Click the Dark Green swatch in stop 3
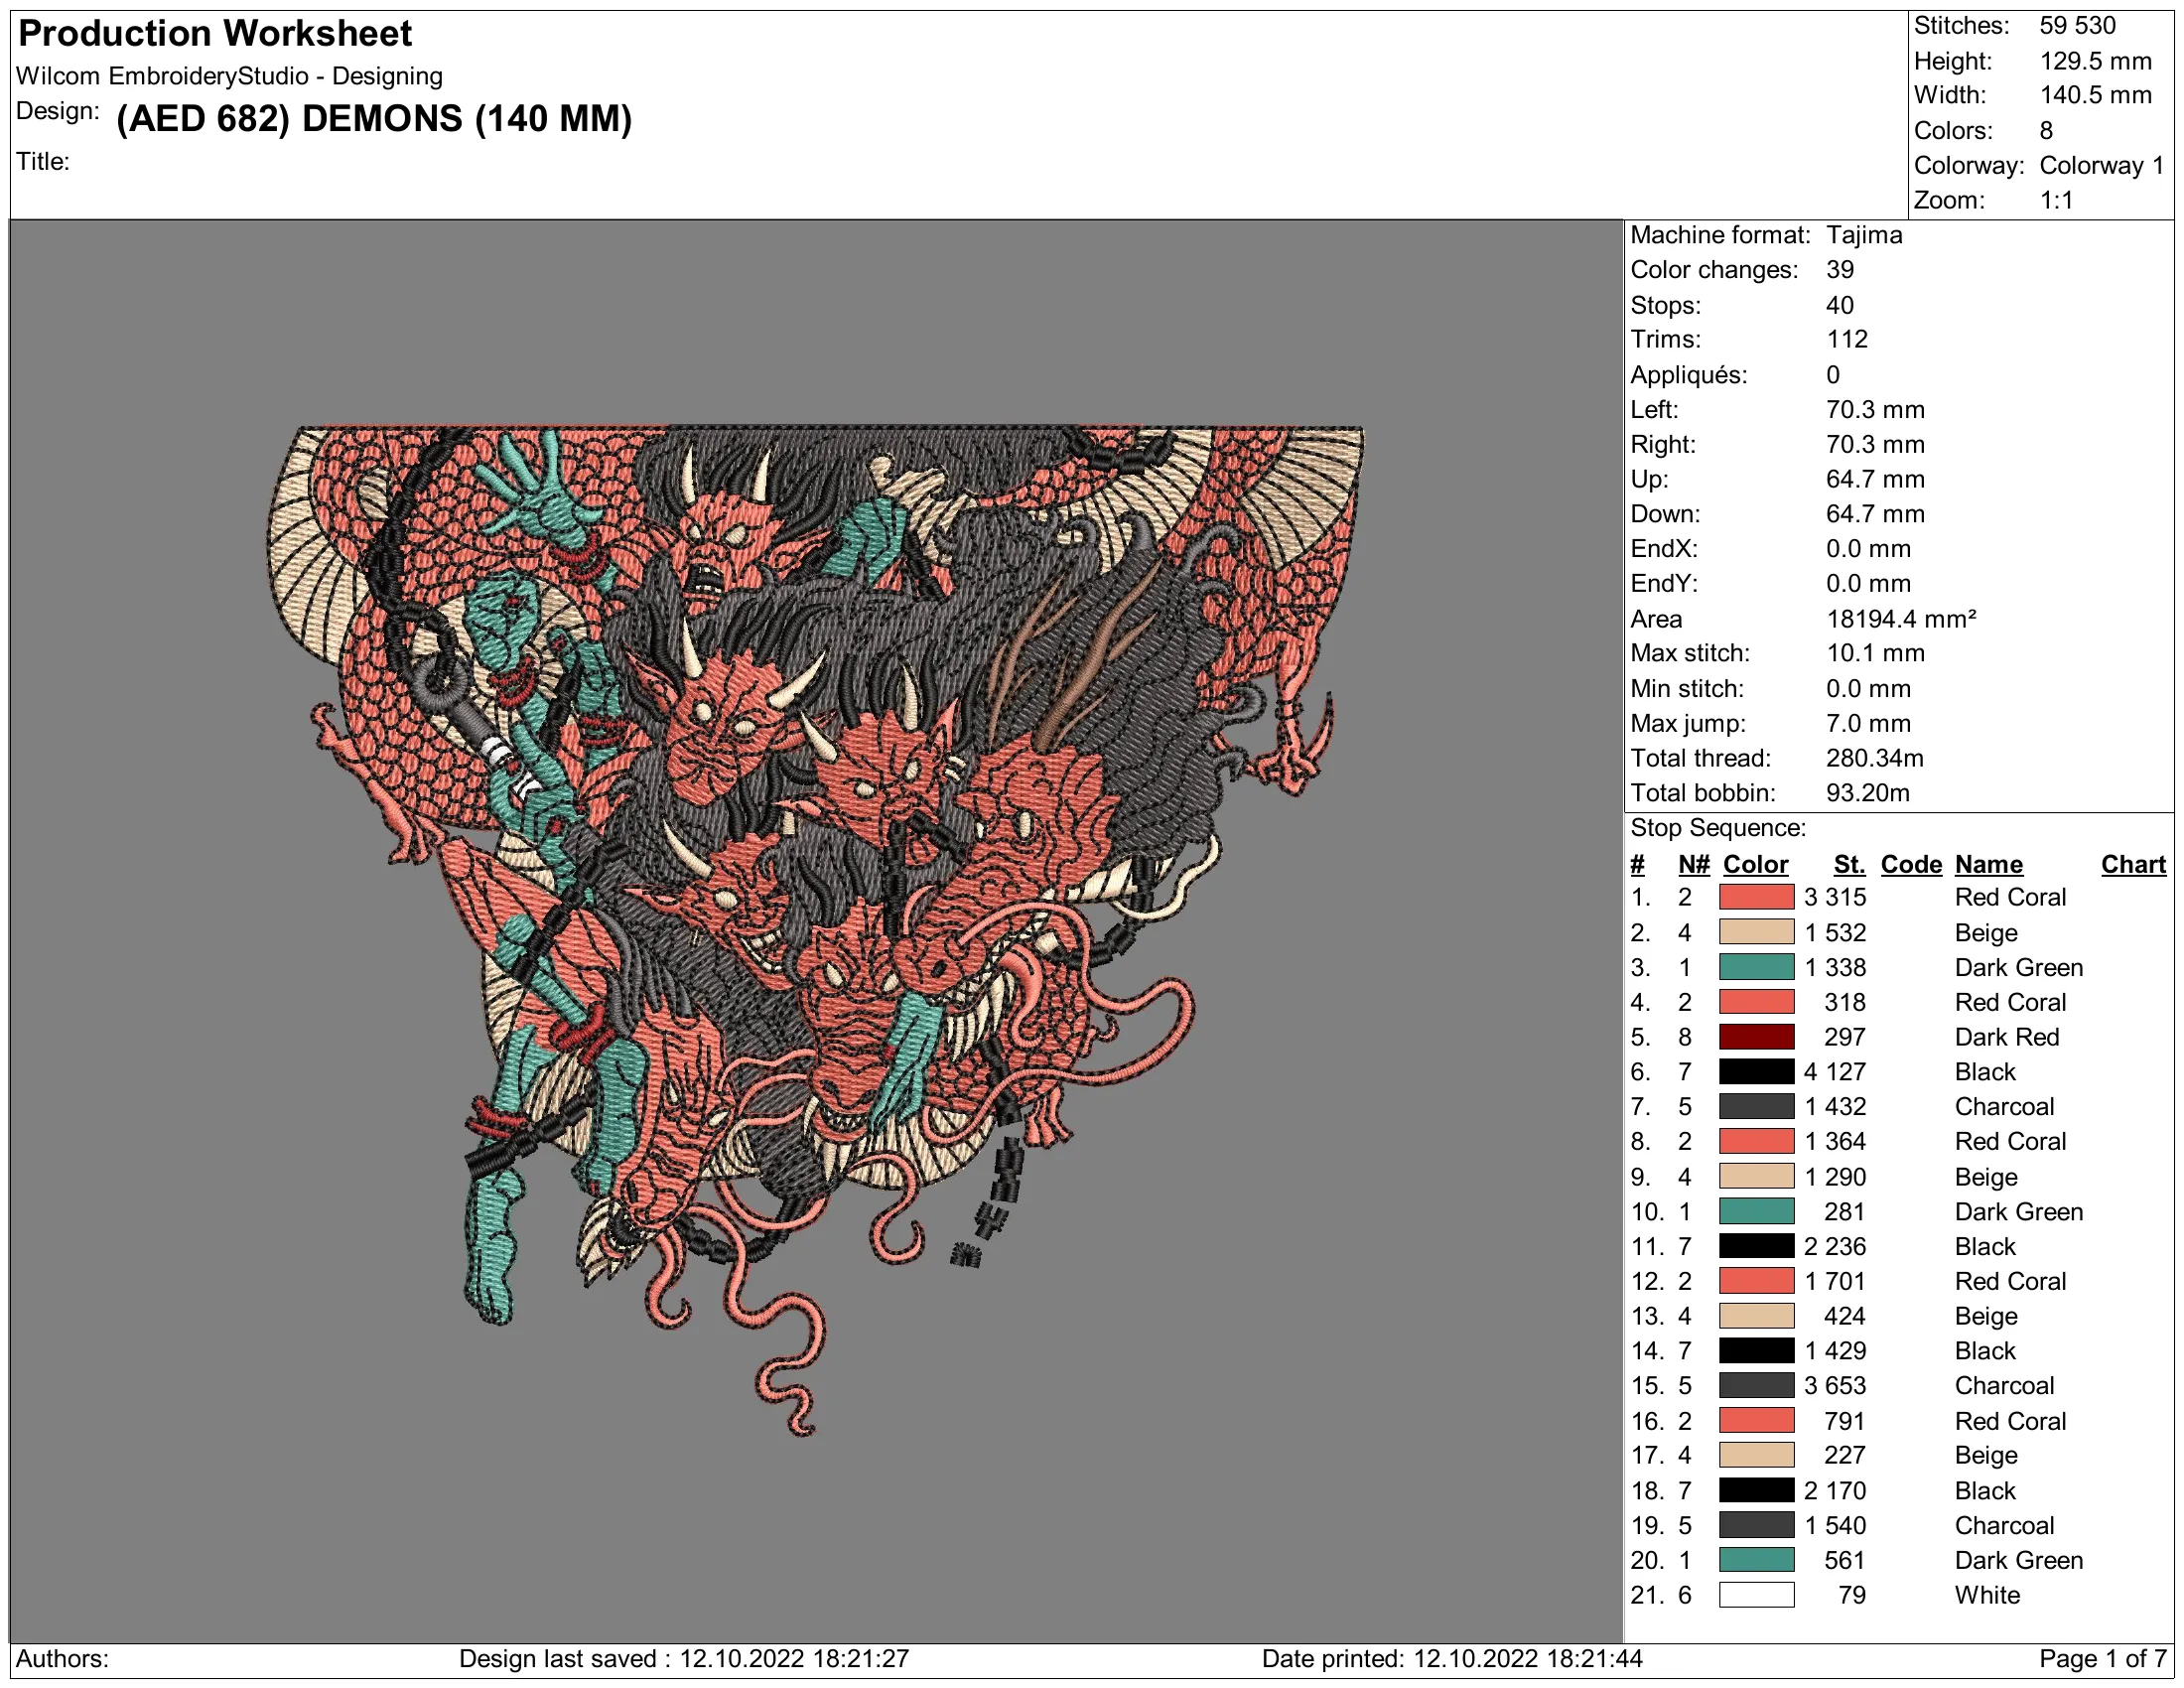Screen dimensions: 2184x1688 (x=1756, y=967)
